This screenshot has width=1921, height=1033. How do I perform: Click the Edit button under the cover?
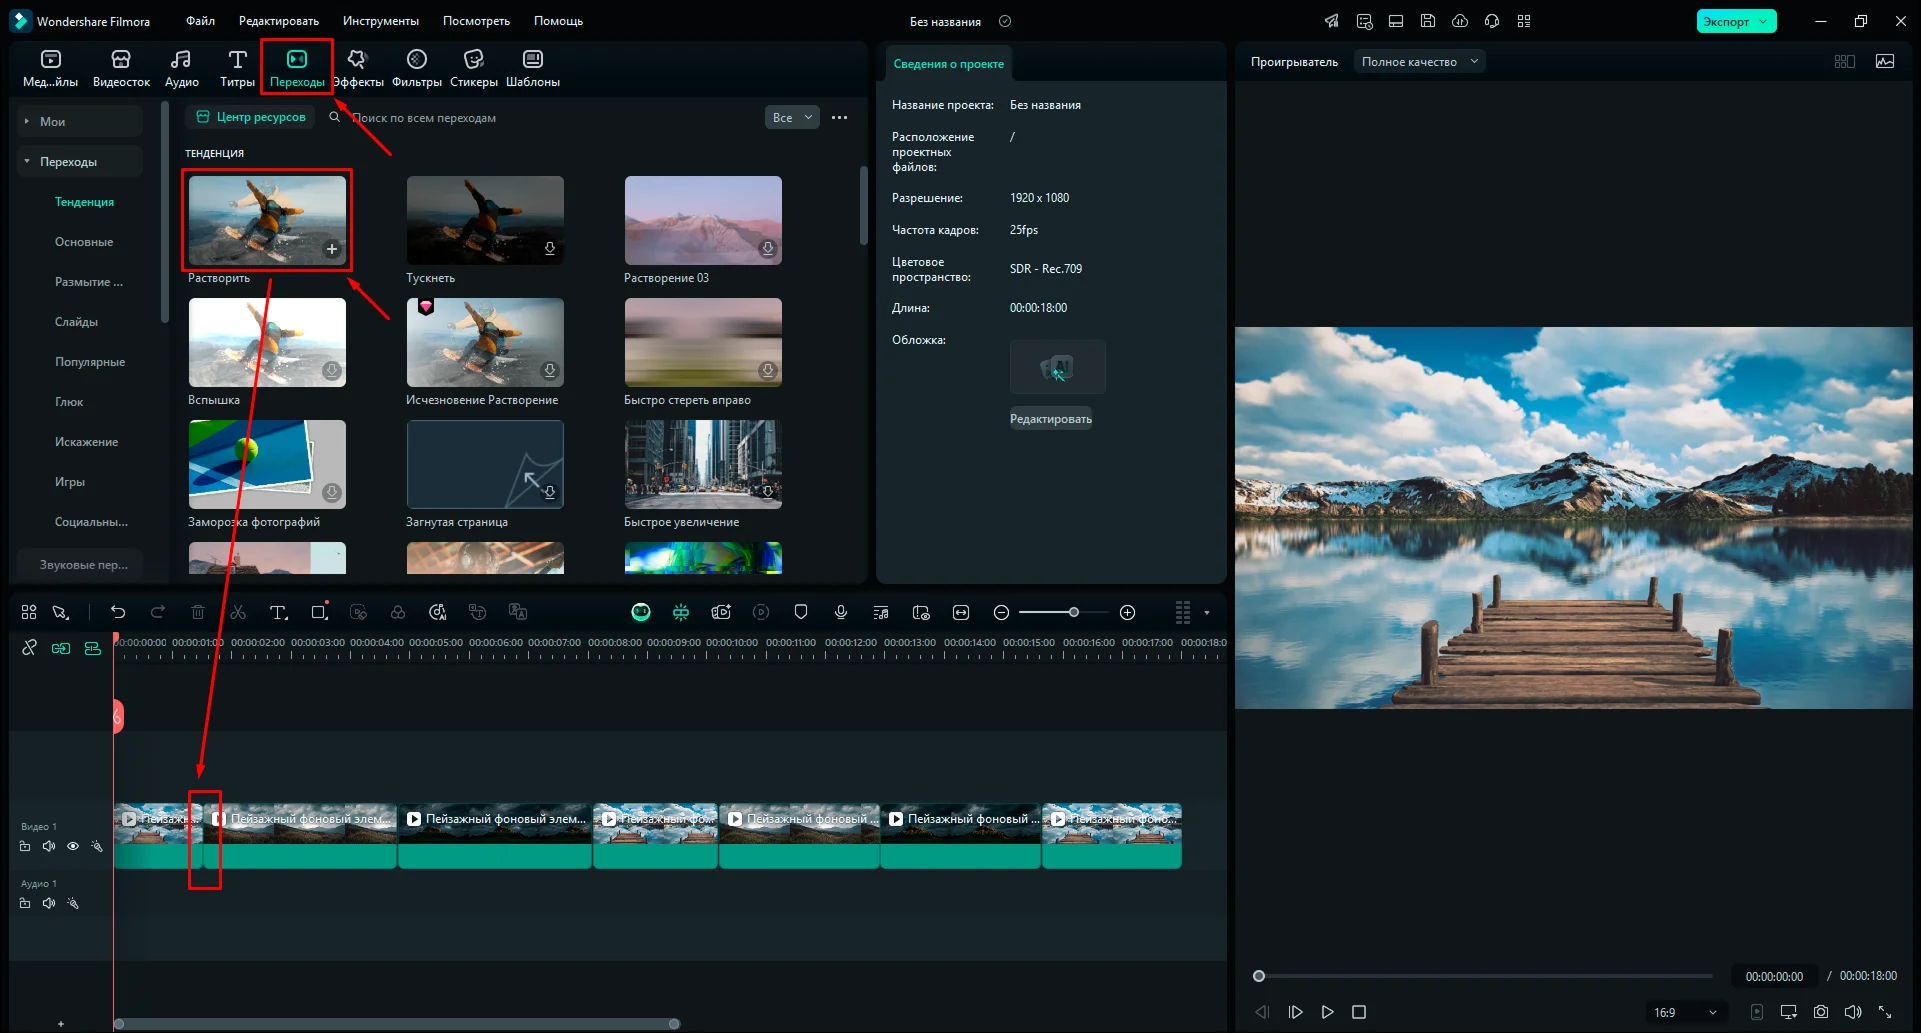(x=1050, y=419)
